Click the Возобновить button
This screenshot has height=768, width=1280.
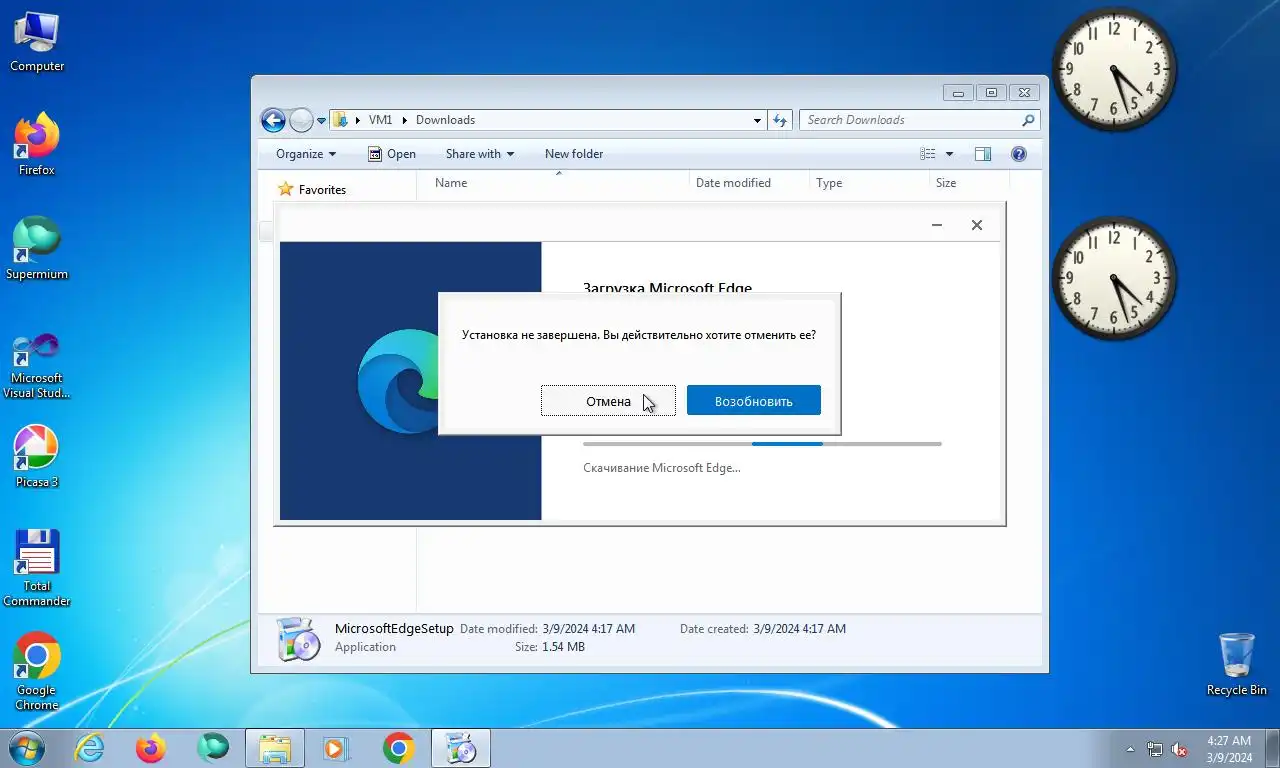point(754,401)
